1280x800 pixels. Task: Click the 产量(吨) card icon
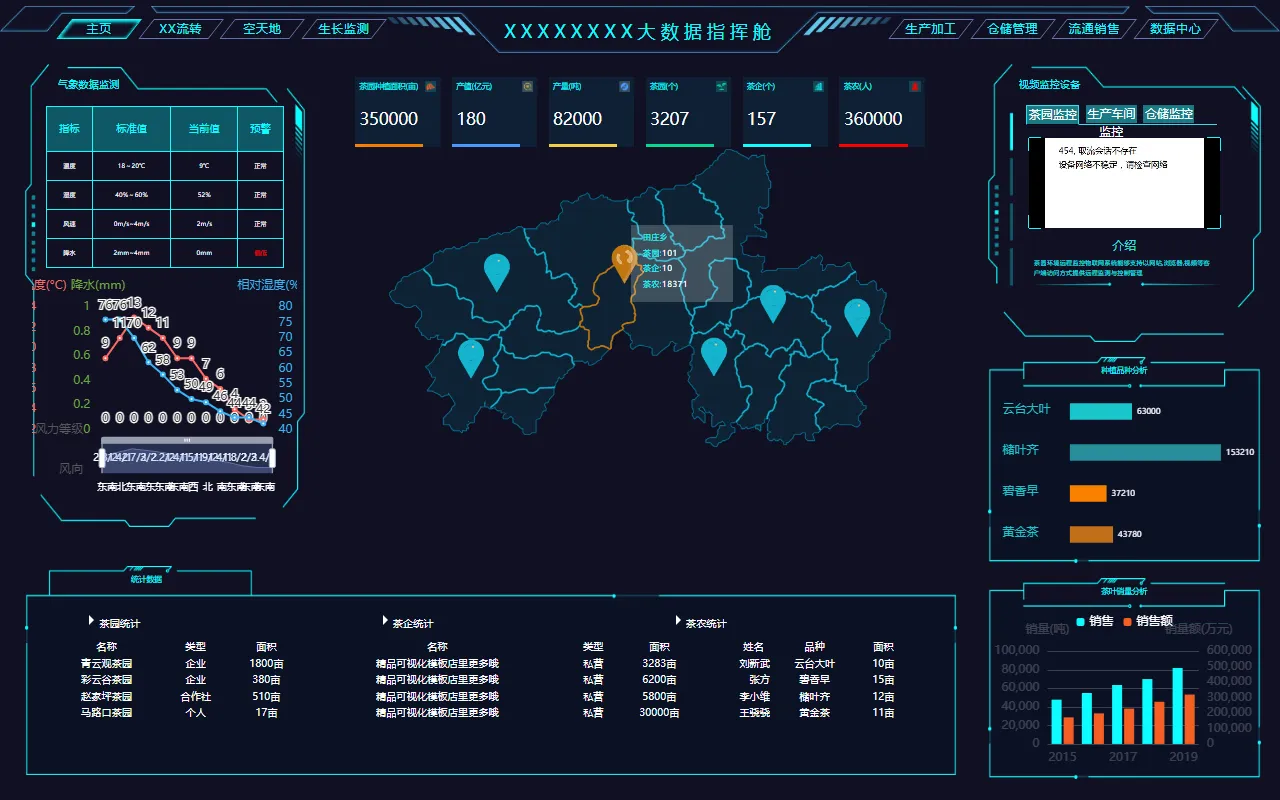[x=624, y=87]
